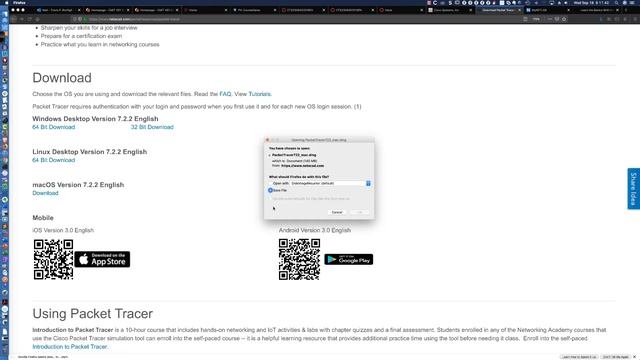Check 'Do this automatically' checkbox in dialog
The width and height of the screenshot is (640, 360).
270,199
